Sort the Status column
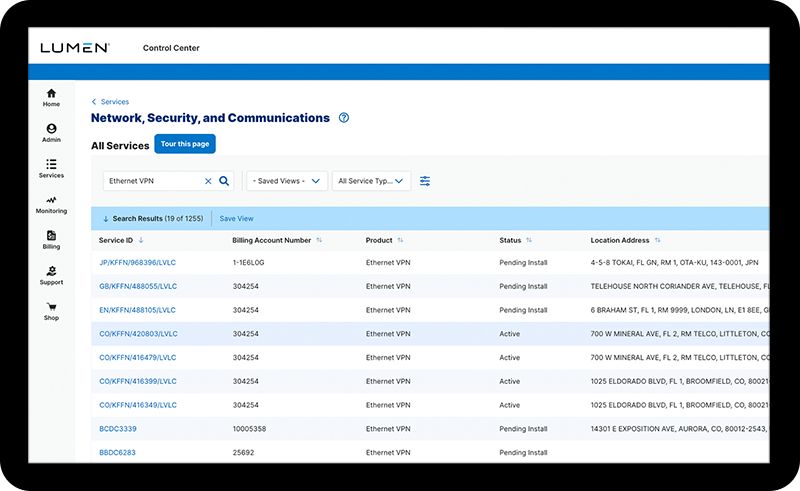The image size is (800, 491). point(529,240)
